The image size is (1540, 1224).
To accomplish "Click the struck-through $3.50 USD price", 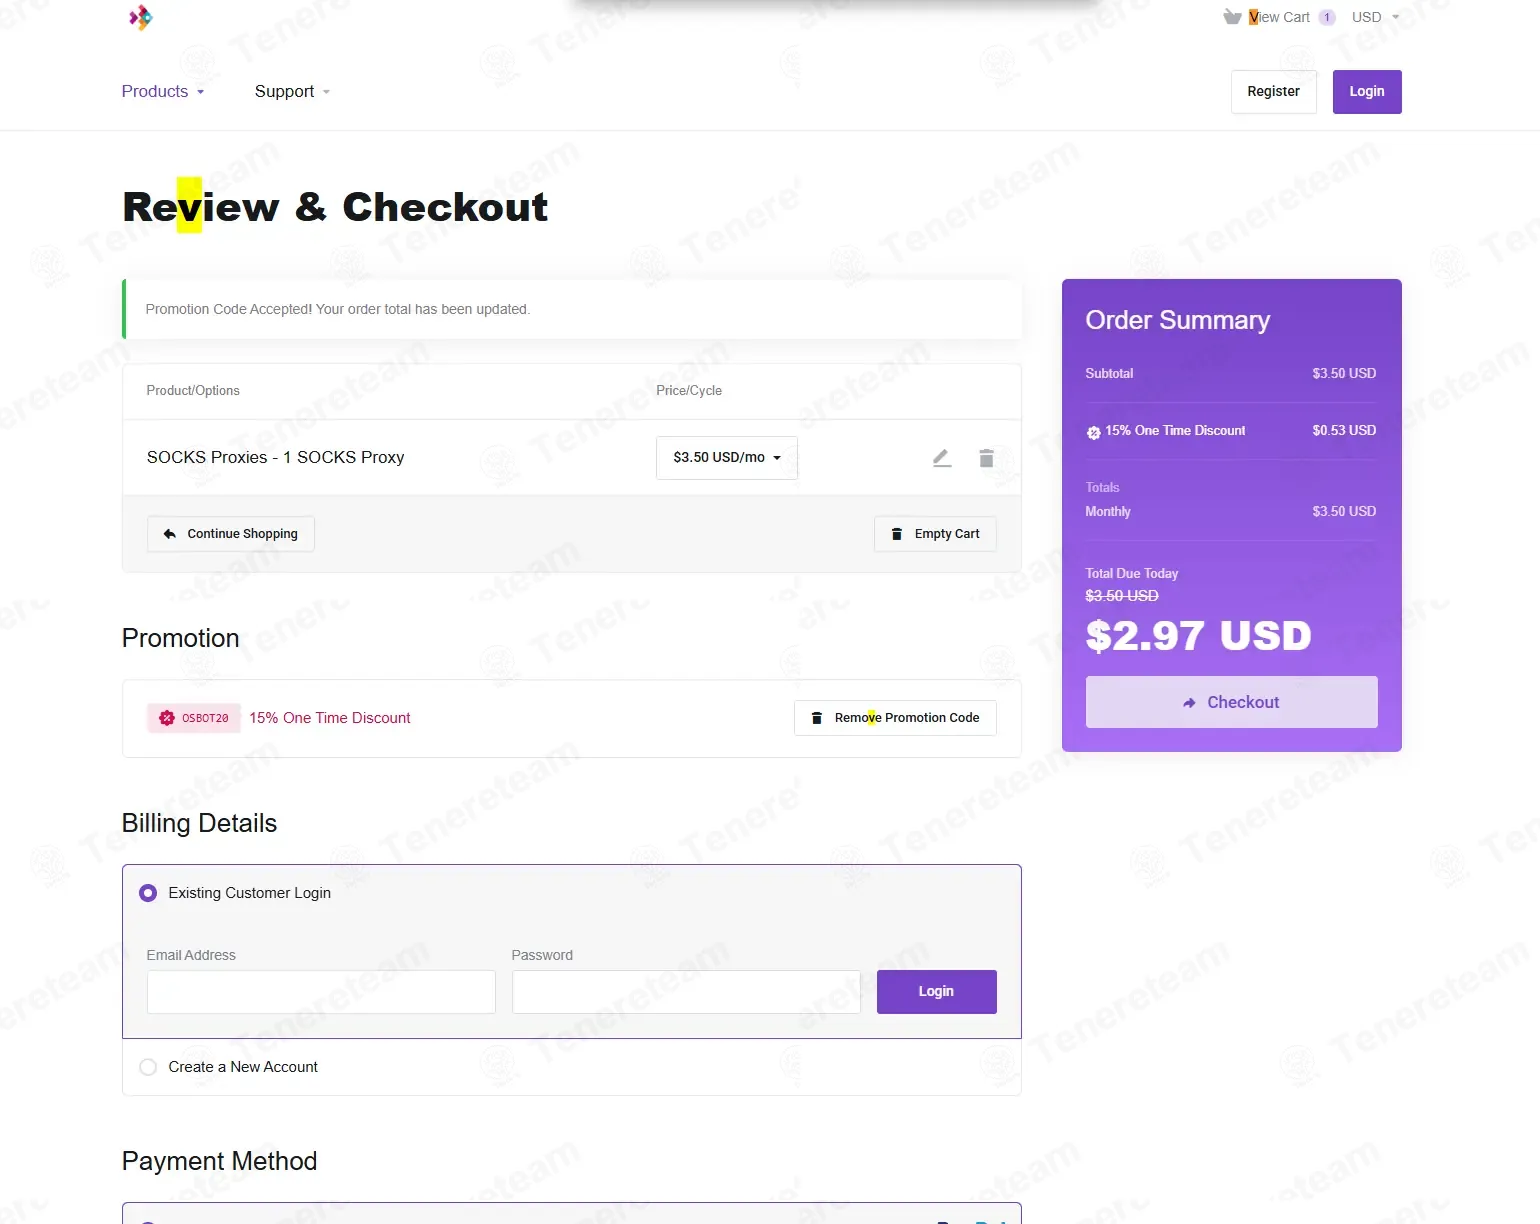I will [x=1122, y=596].
